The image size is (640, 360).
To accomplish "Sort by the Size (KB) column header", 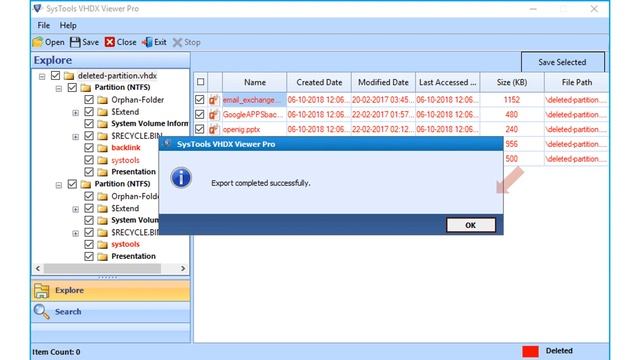I will (x=512, y=82).
